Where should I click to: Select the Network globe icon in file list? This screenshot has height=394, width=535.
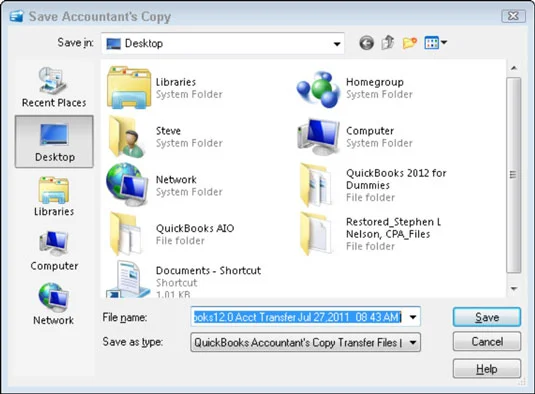tap(127, 185)
